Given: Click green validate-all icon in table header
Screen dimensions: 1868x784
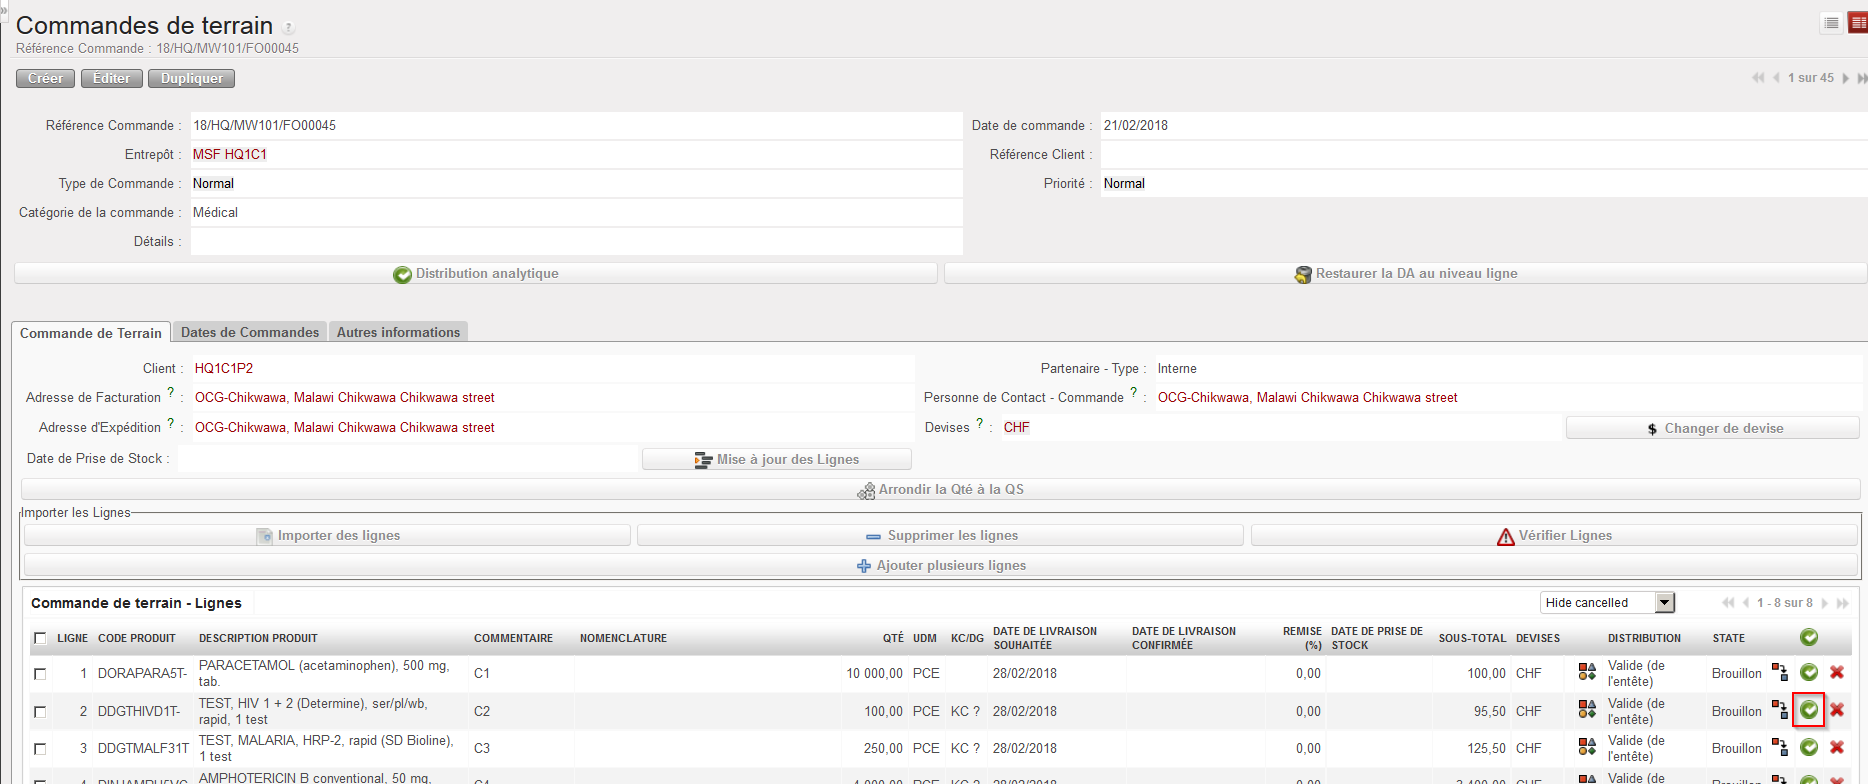Looking at the screenshot, I should 1809,637.
